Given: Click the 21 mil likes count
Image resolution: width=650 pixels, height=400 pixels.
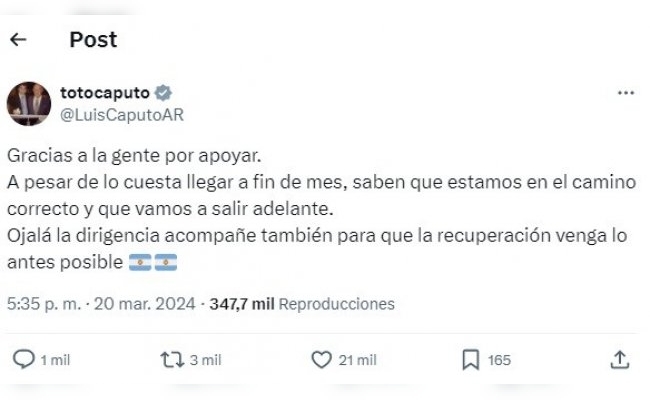Looking at the screenshot, I should pyautogui.click(x=357, y=360).
